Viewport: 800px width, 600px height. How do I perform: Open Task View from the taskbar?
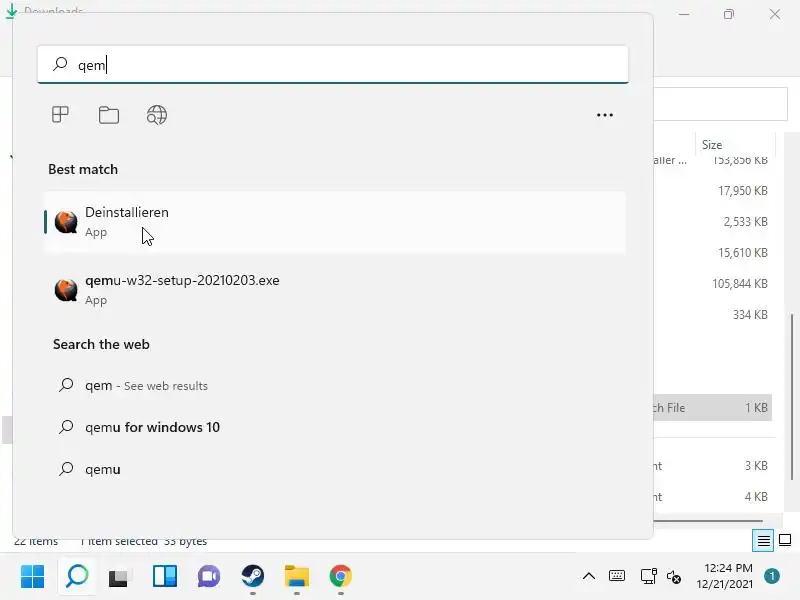(120, 577)
